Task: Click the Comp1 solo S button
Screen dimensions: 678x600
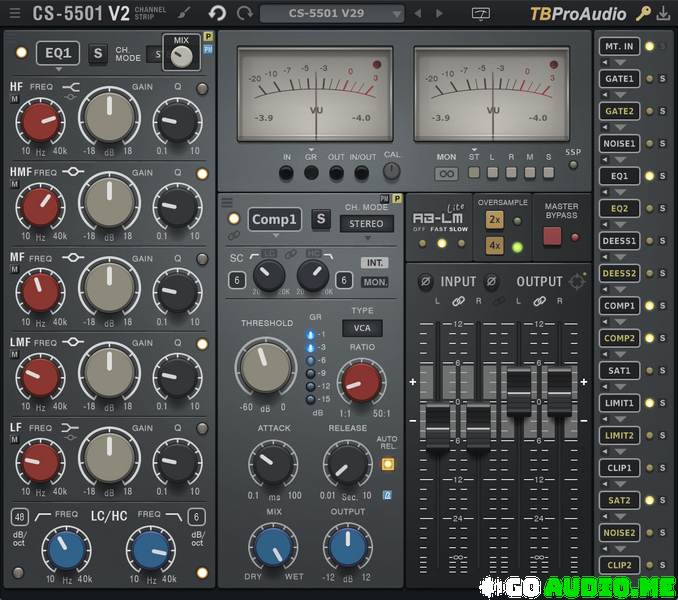Action: (x=321, y=219)
